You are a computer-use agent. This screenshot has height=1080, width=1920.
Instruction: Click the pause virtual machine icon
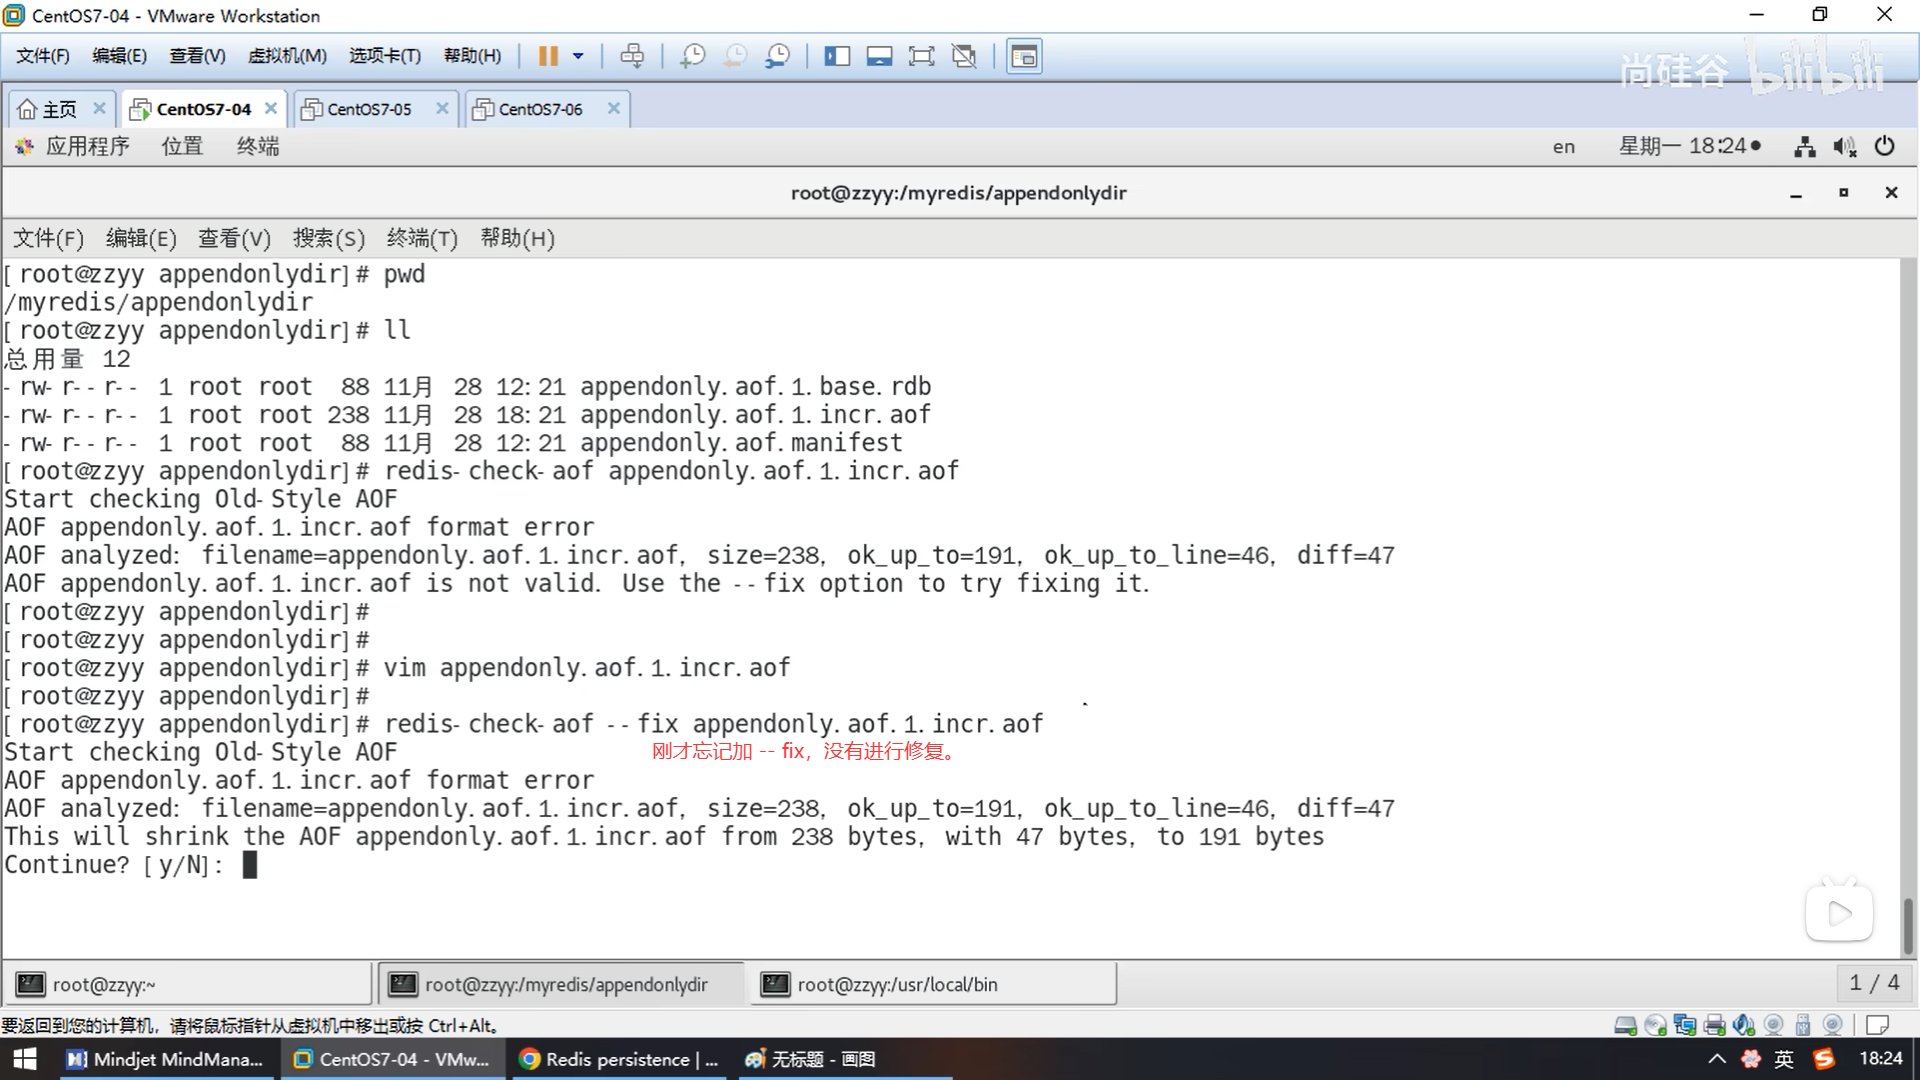547,56
